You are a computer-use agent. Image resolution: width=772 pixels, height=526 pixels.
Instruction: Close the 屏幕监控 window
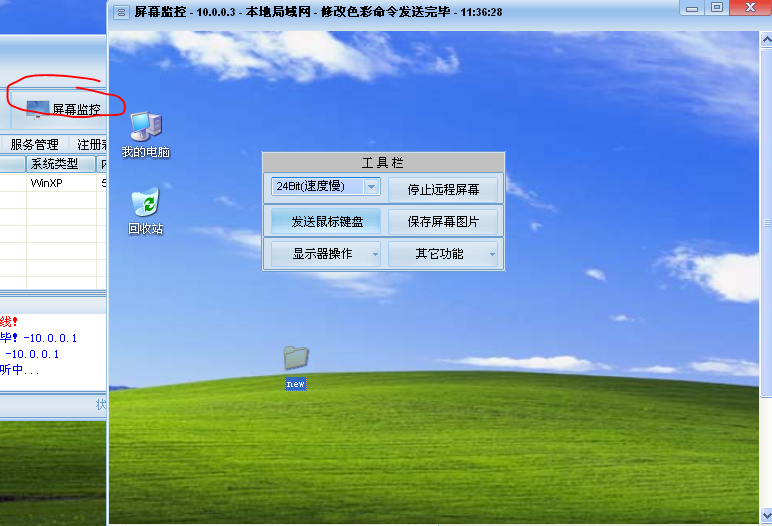[x=750, y=8]
